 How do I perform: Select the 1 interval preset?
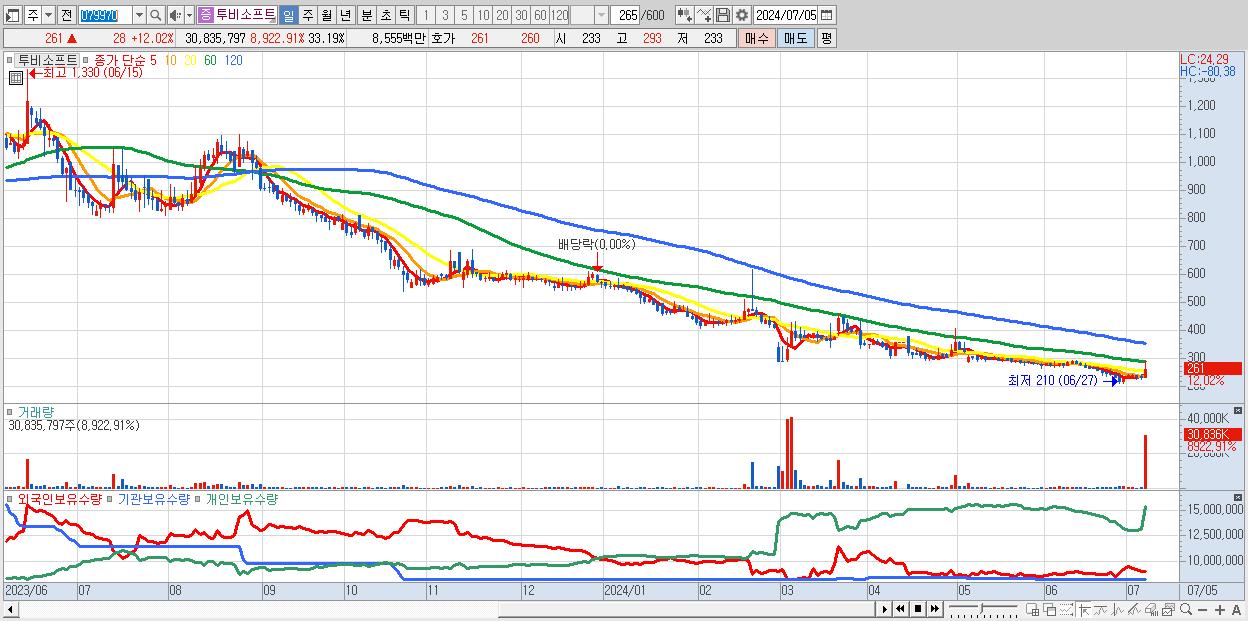click(425, 15)
